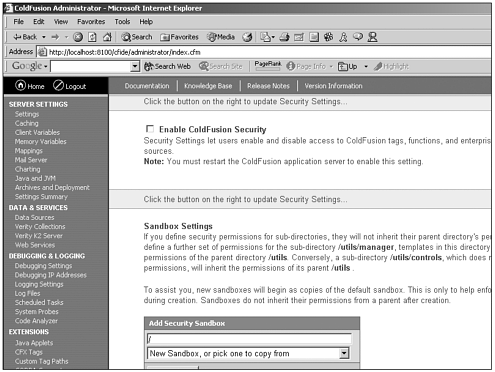Click the ColdFusion Home icon link
This screenshot has height=372, width=495.
(30, 86)
